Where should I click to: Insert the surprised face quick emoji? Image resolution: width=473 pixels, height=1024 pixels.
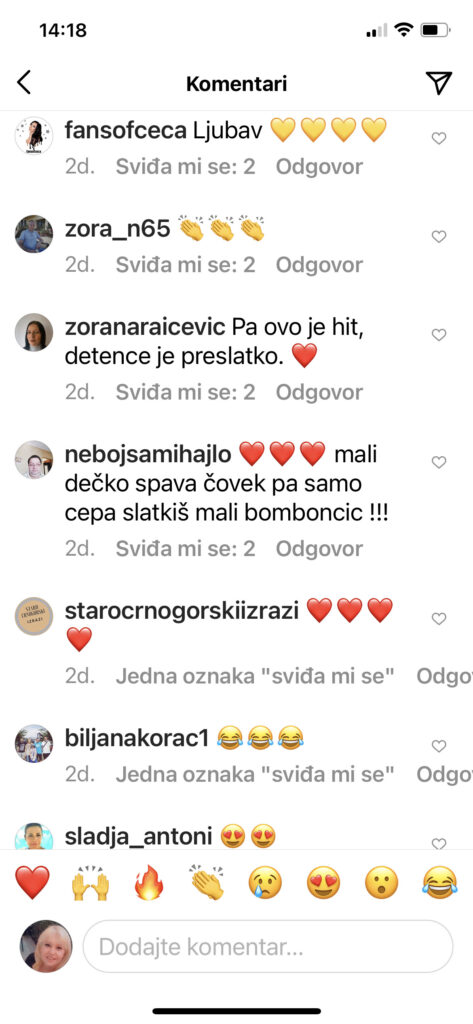(x=382, y=883)
